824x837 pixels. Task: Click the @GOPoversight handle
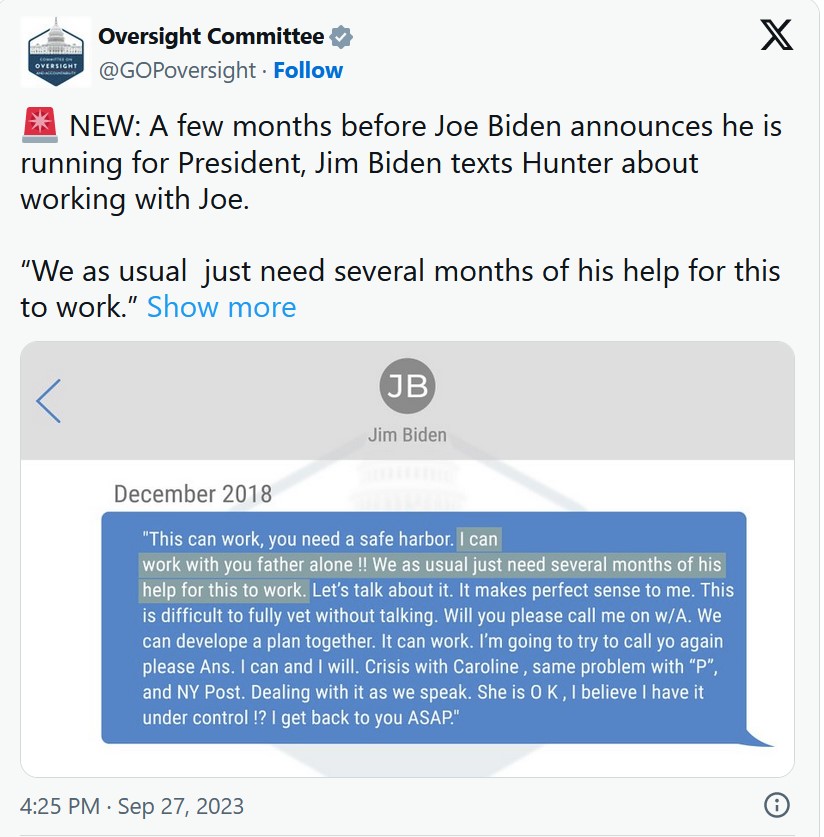click(x=177, y=70)
